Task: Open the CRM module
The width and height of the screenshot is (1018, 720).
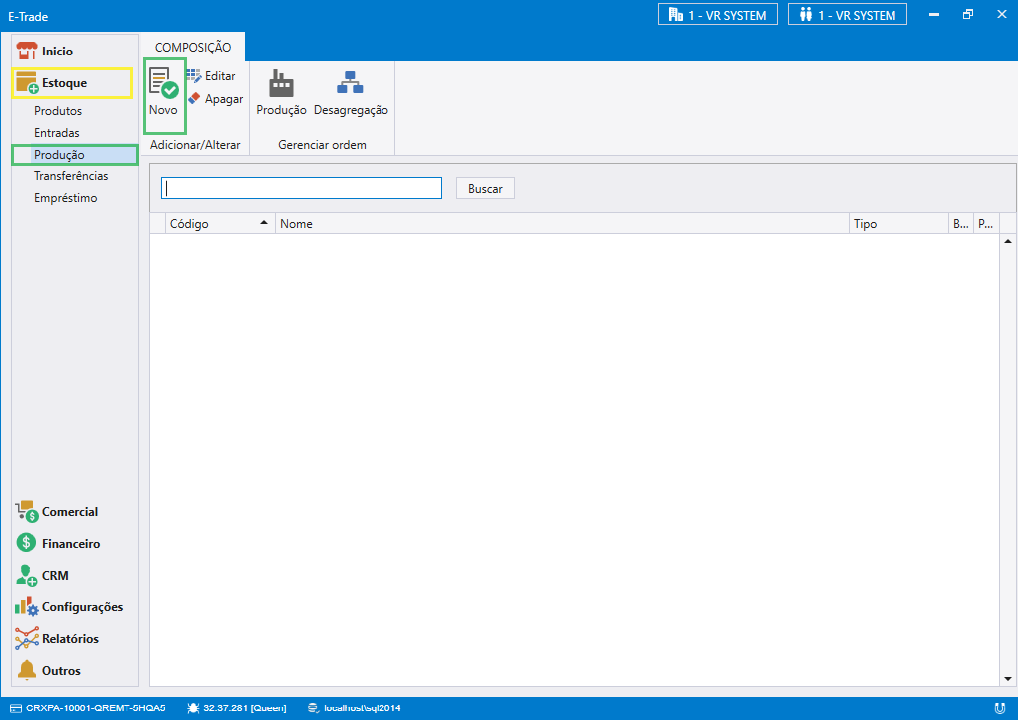Action: pyautogui.click(x=42, y=575)
